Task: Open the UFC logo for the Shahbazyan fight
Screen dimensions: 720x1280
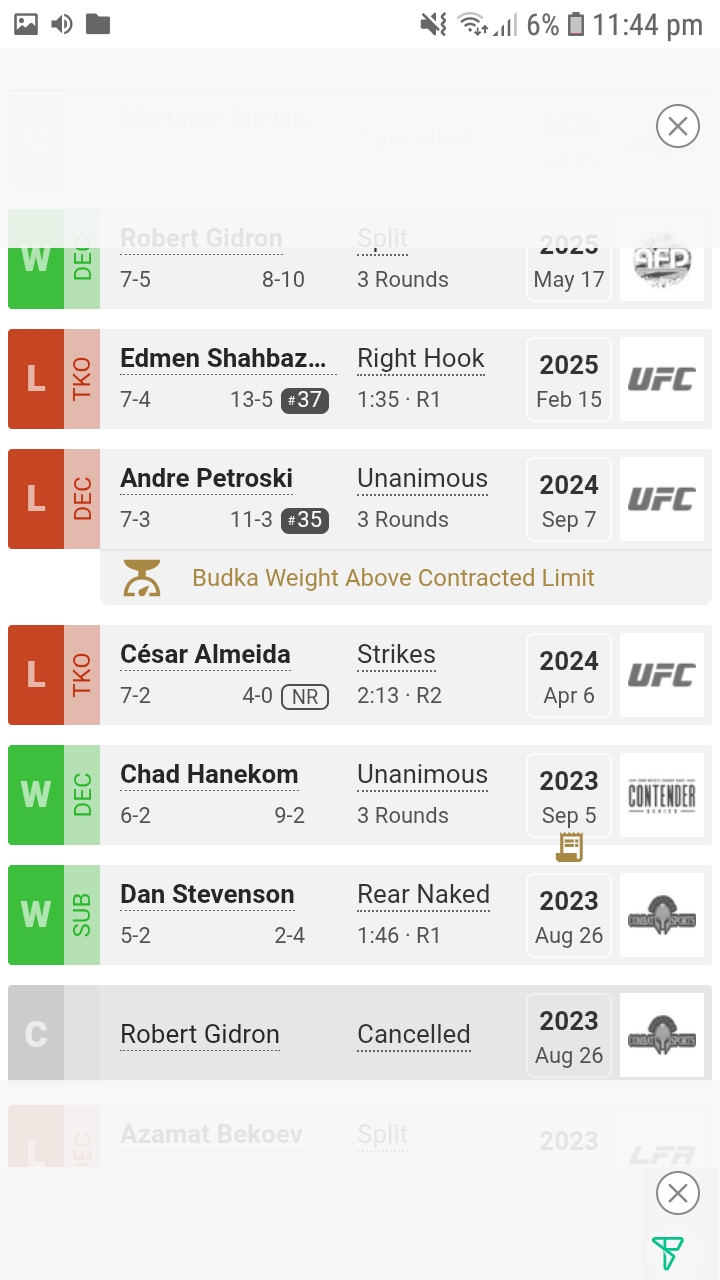Action: point(661,379)
